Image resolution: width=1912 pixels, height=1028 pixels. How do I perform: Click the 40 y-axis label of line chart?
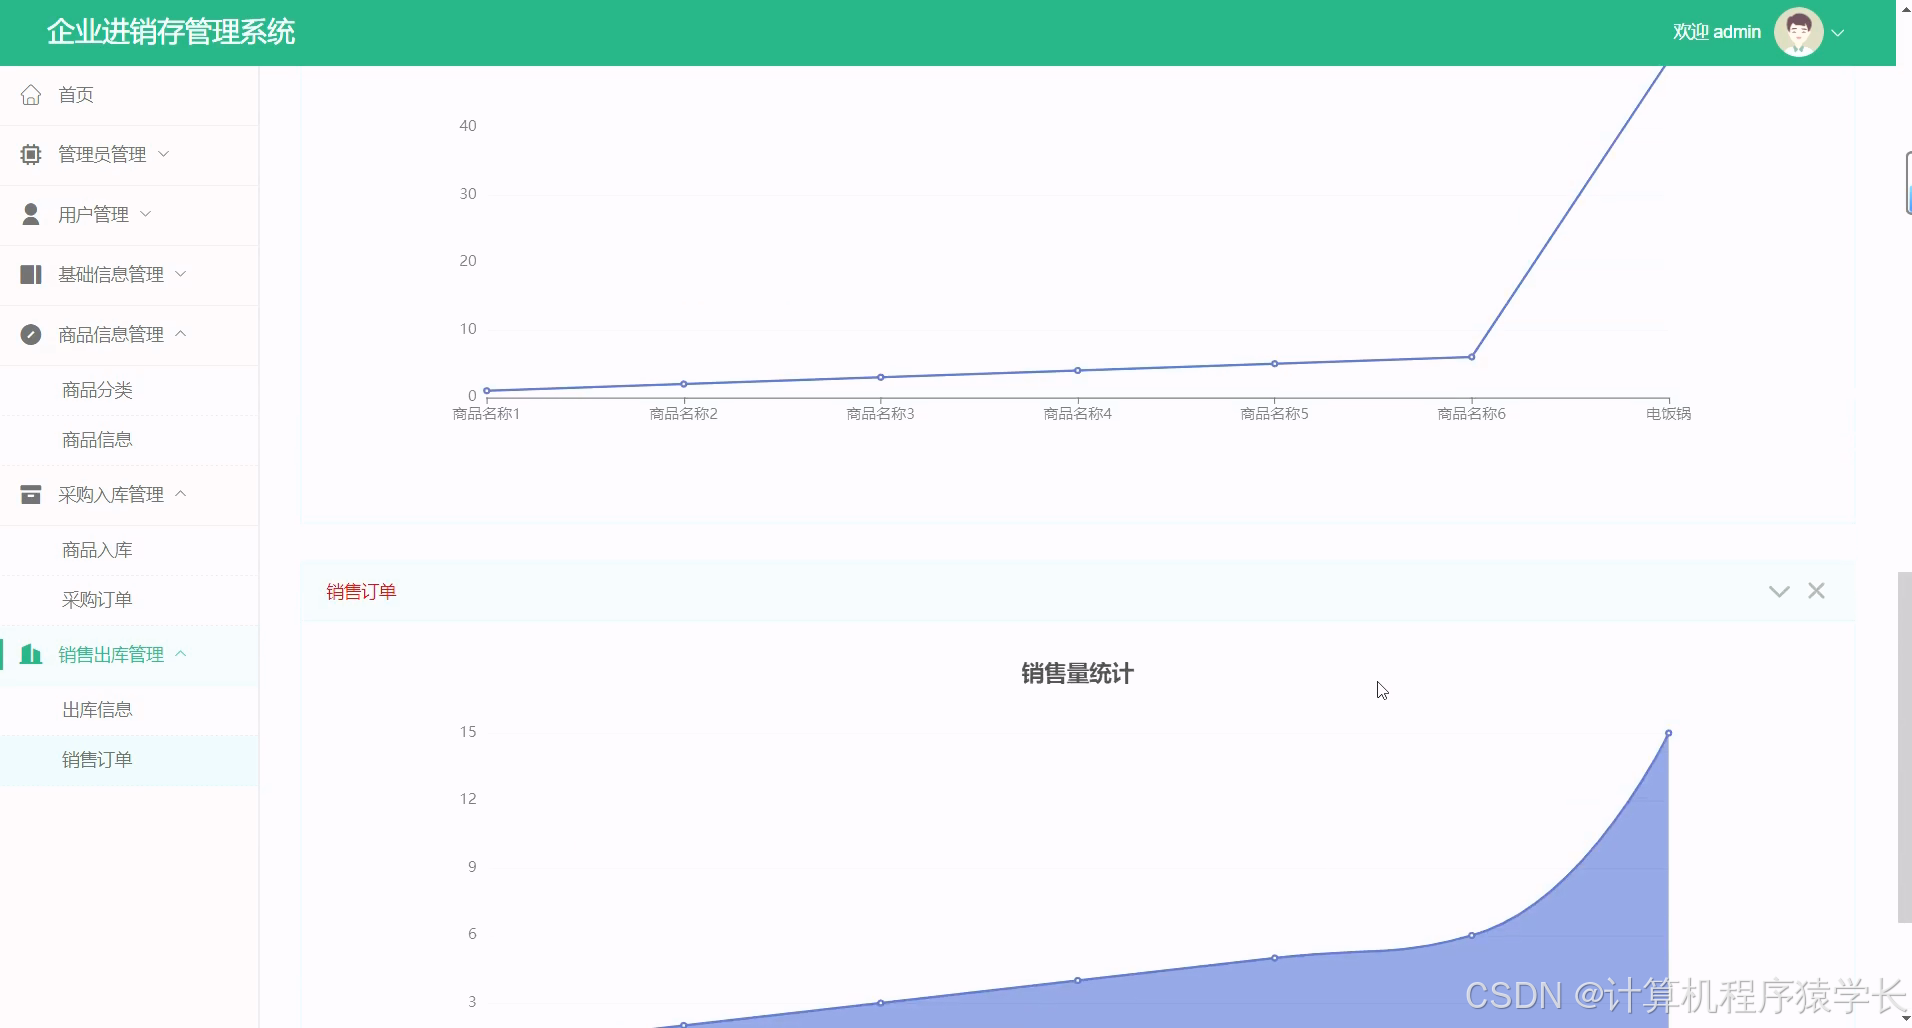(x=468, y=126)
